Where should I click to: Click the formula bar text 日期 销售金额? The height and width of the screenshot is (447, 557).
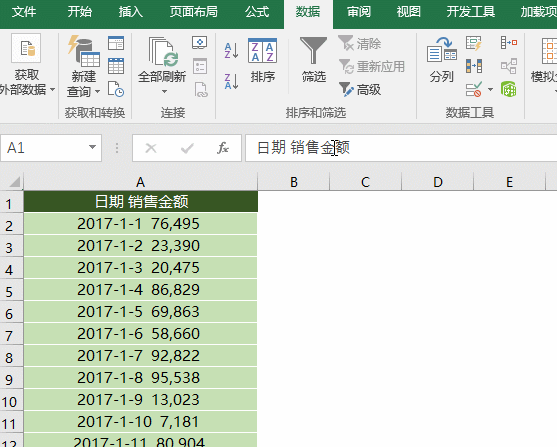tap(303, 147)
